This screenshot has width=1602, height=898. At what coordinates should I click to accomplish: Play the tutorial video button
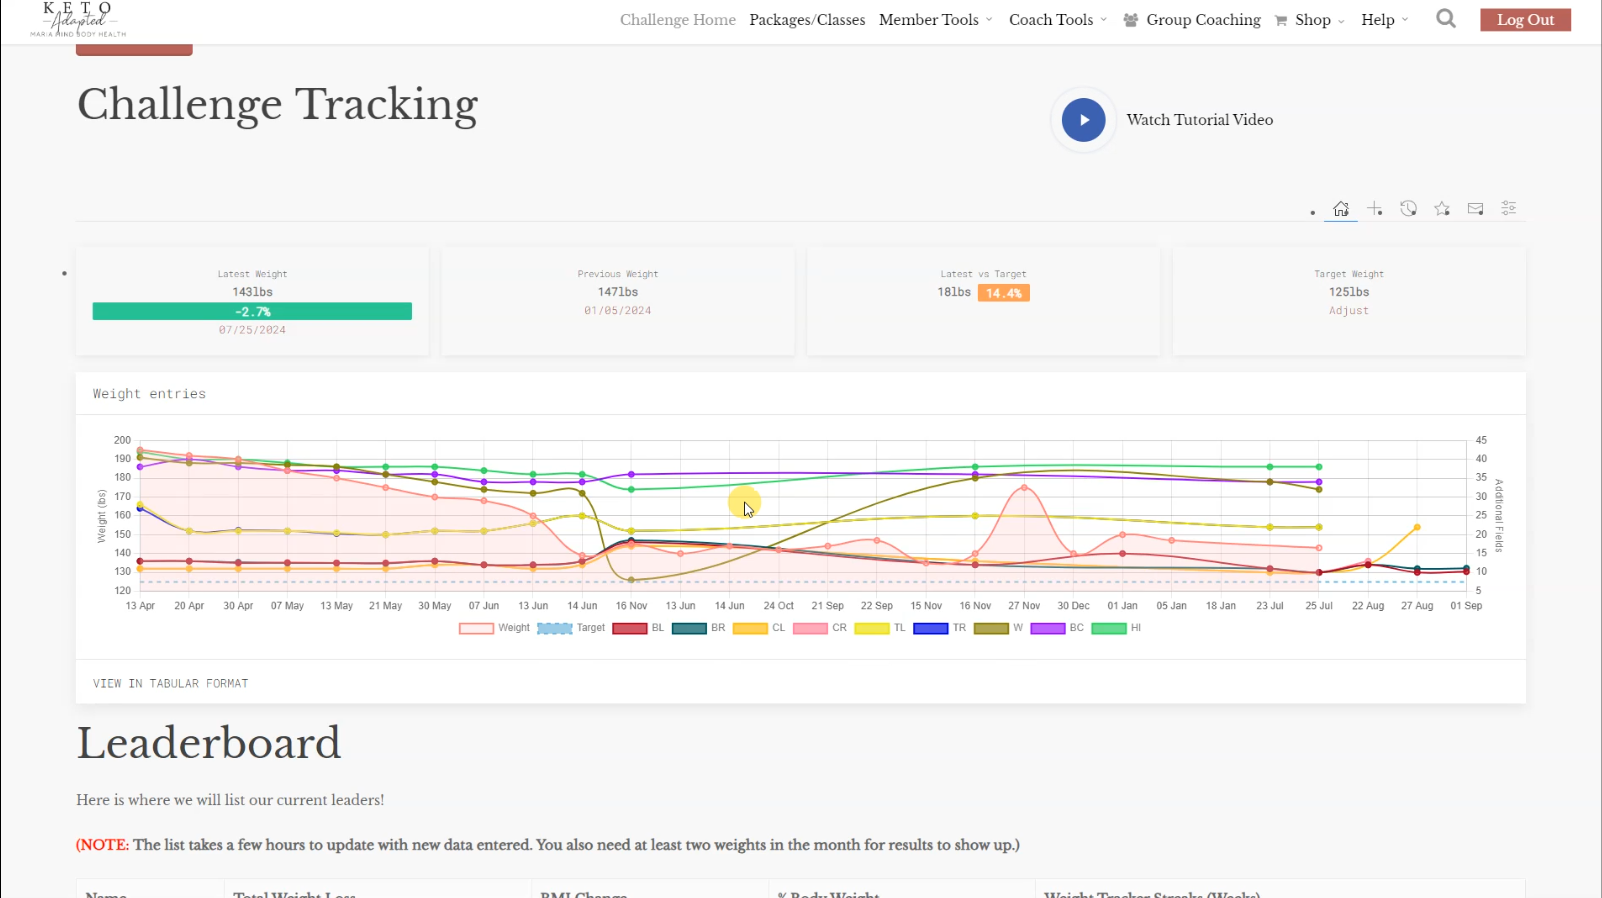[x=1083, y=120]
